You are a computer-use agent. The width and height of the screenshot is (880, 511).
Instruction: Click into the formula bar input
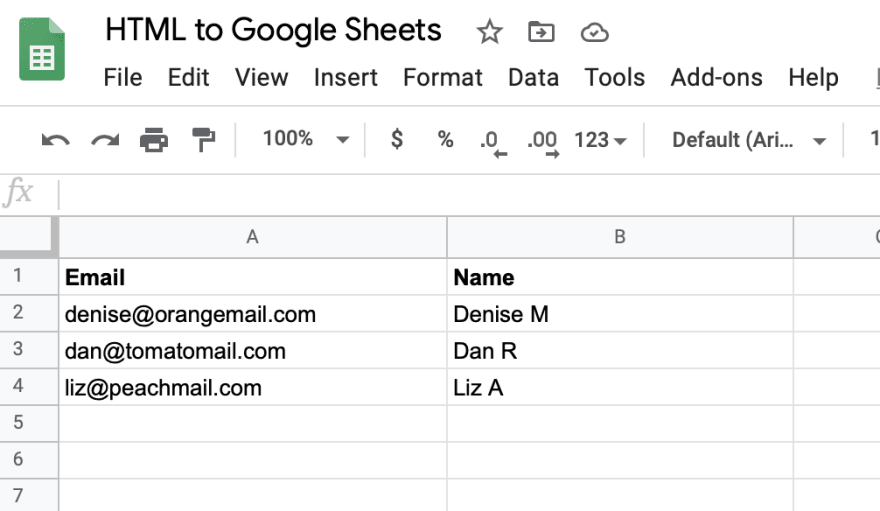coord(469,194)
